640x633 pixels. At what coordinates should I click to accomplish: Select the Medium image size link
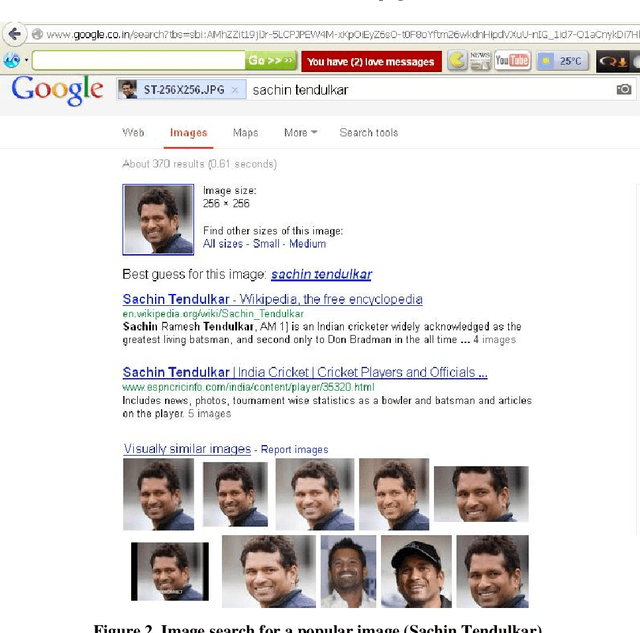pyautogui.click(x=307, y=243)
